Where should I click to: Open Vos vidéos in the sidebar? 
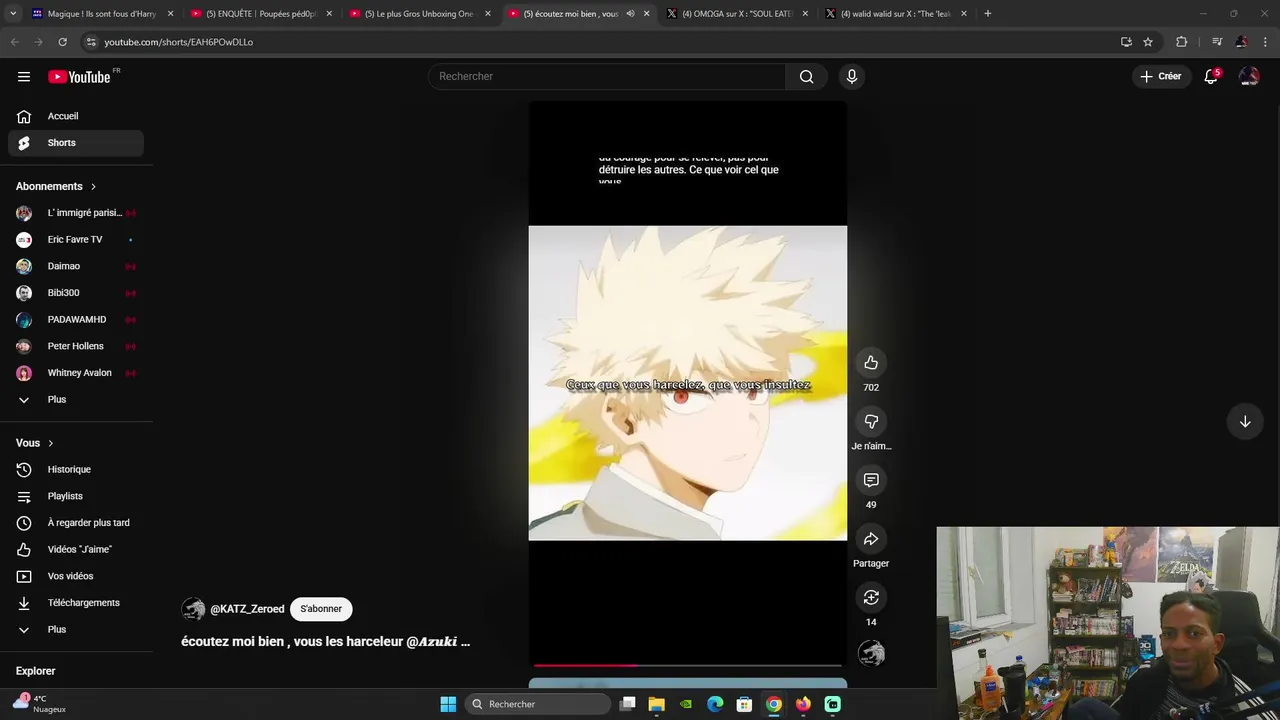[x=76, y=576]
